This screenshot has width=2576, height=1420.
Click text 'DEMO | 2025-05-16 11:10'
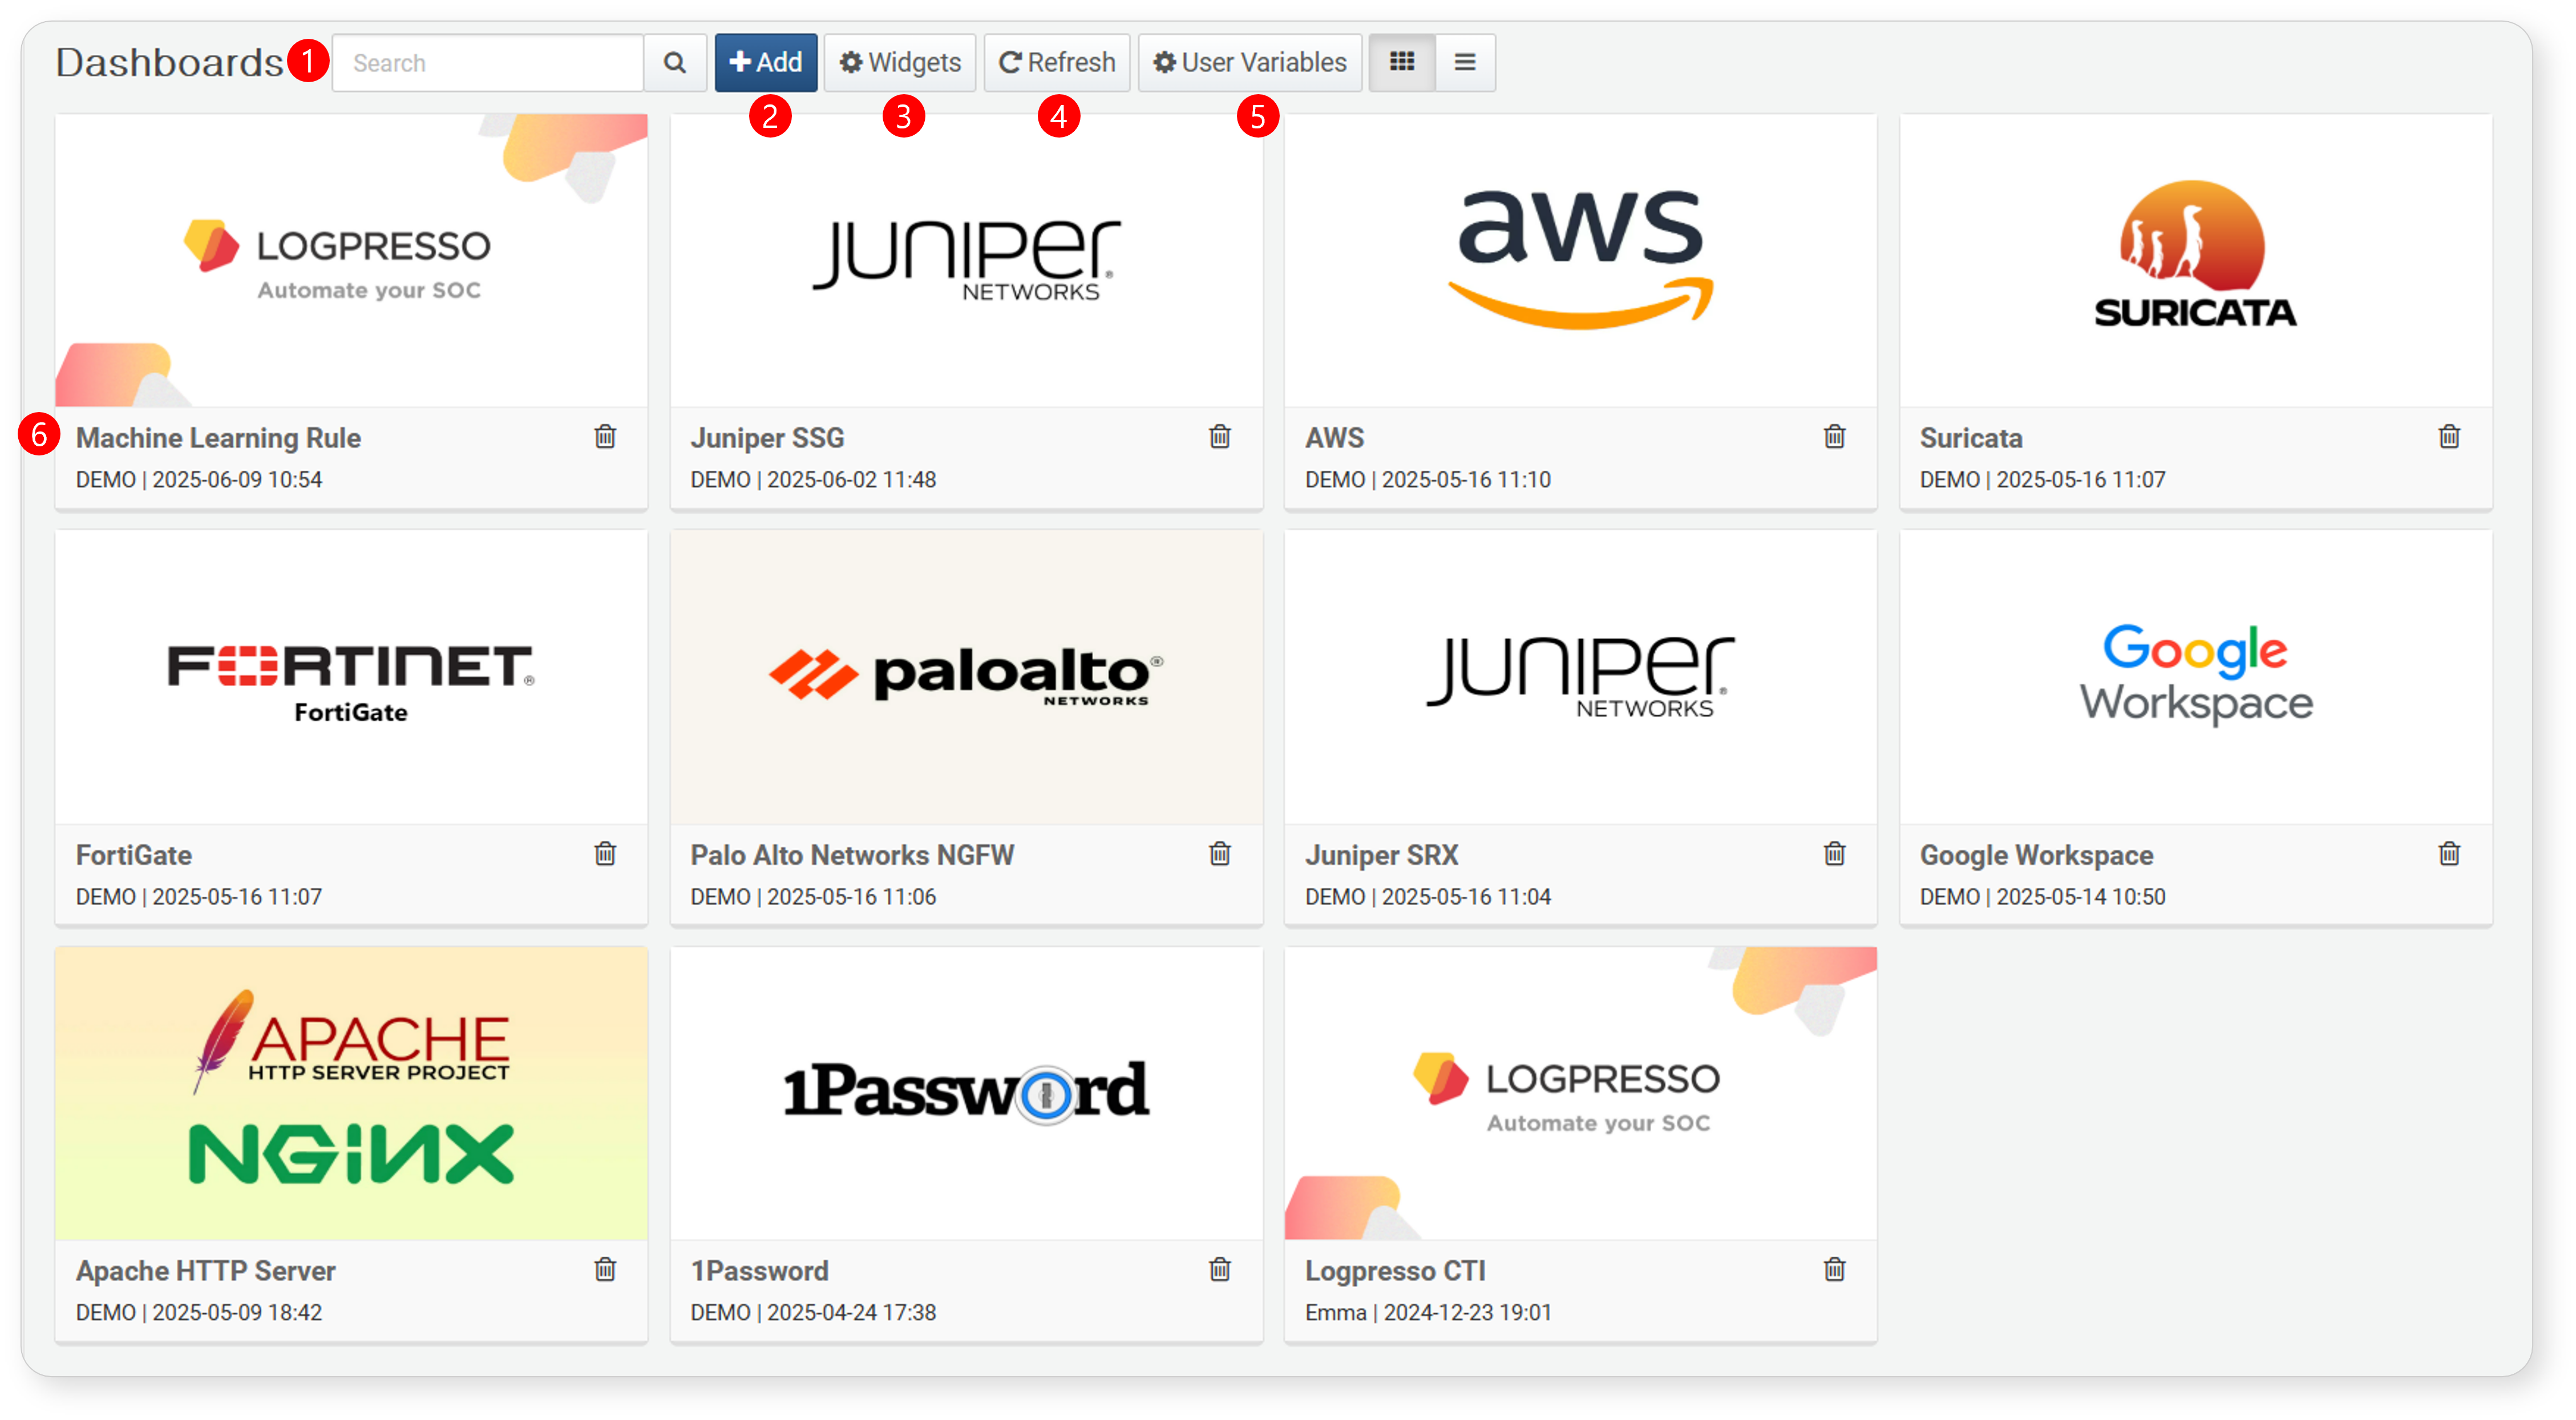[x=1428, y=480]
